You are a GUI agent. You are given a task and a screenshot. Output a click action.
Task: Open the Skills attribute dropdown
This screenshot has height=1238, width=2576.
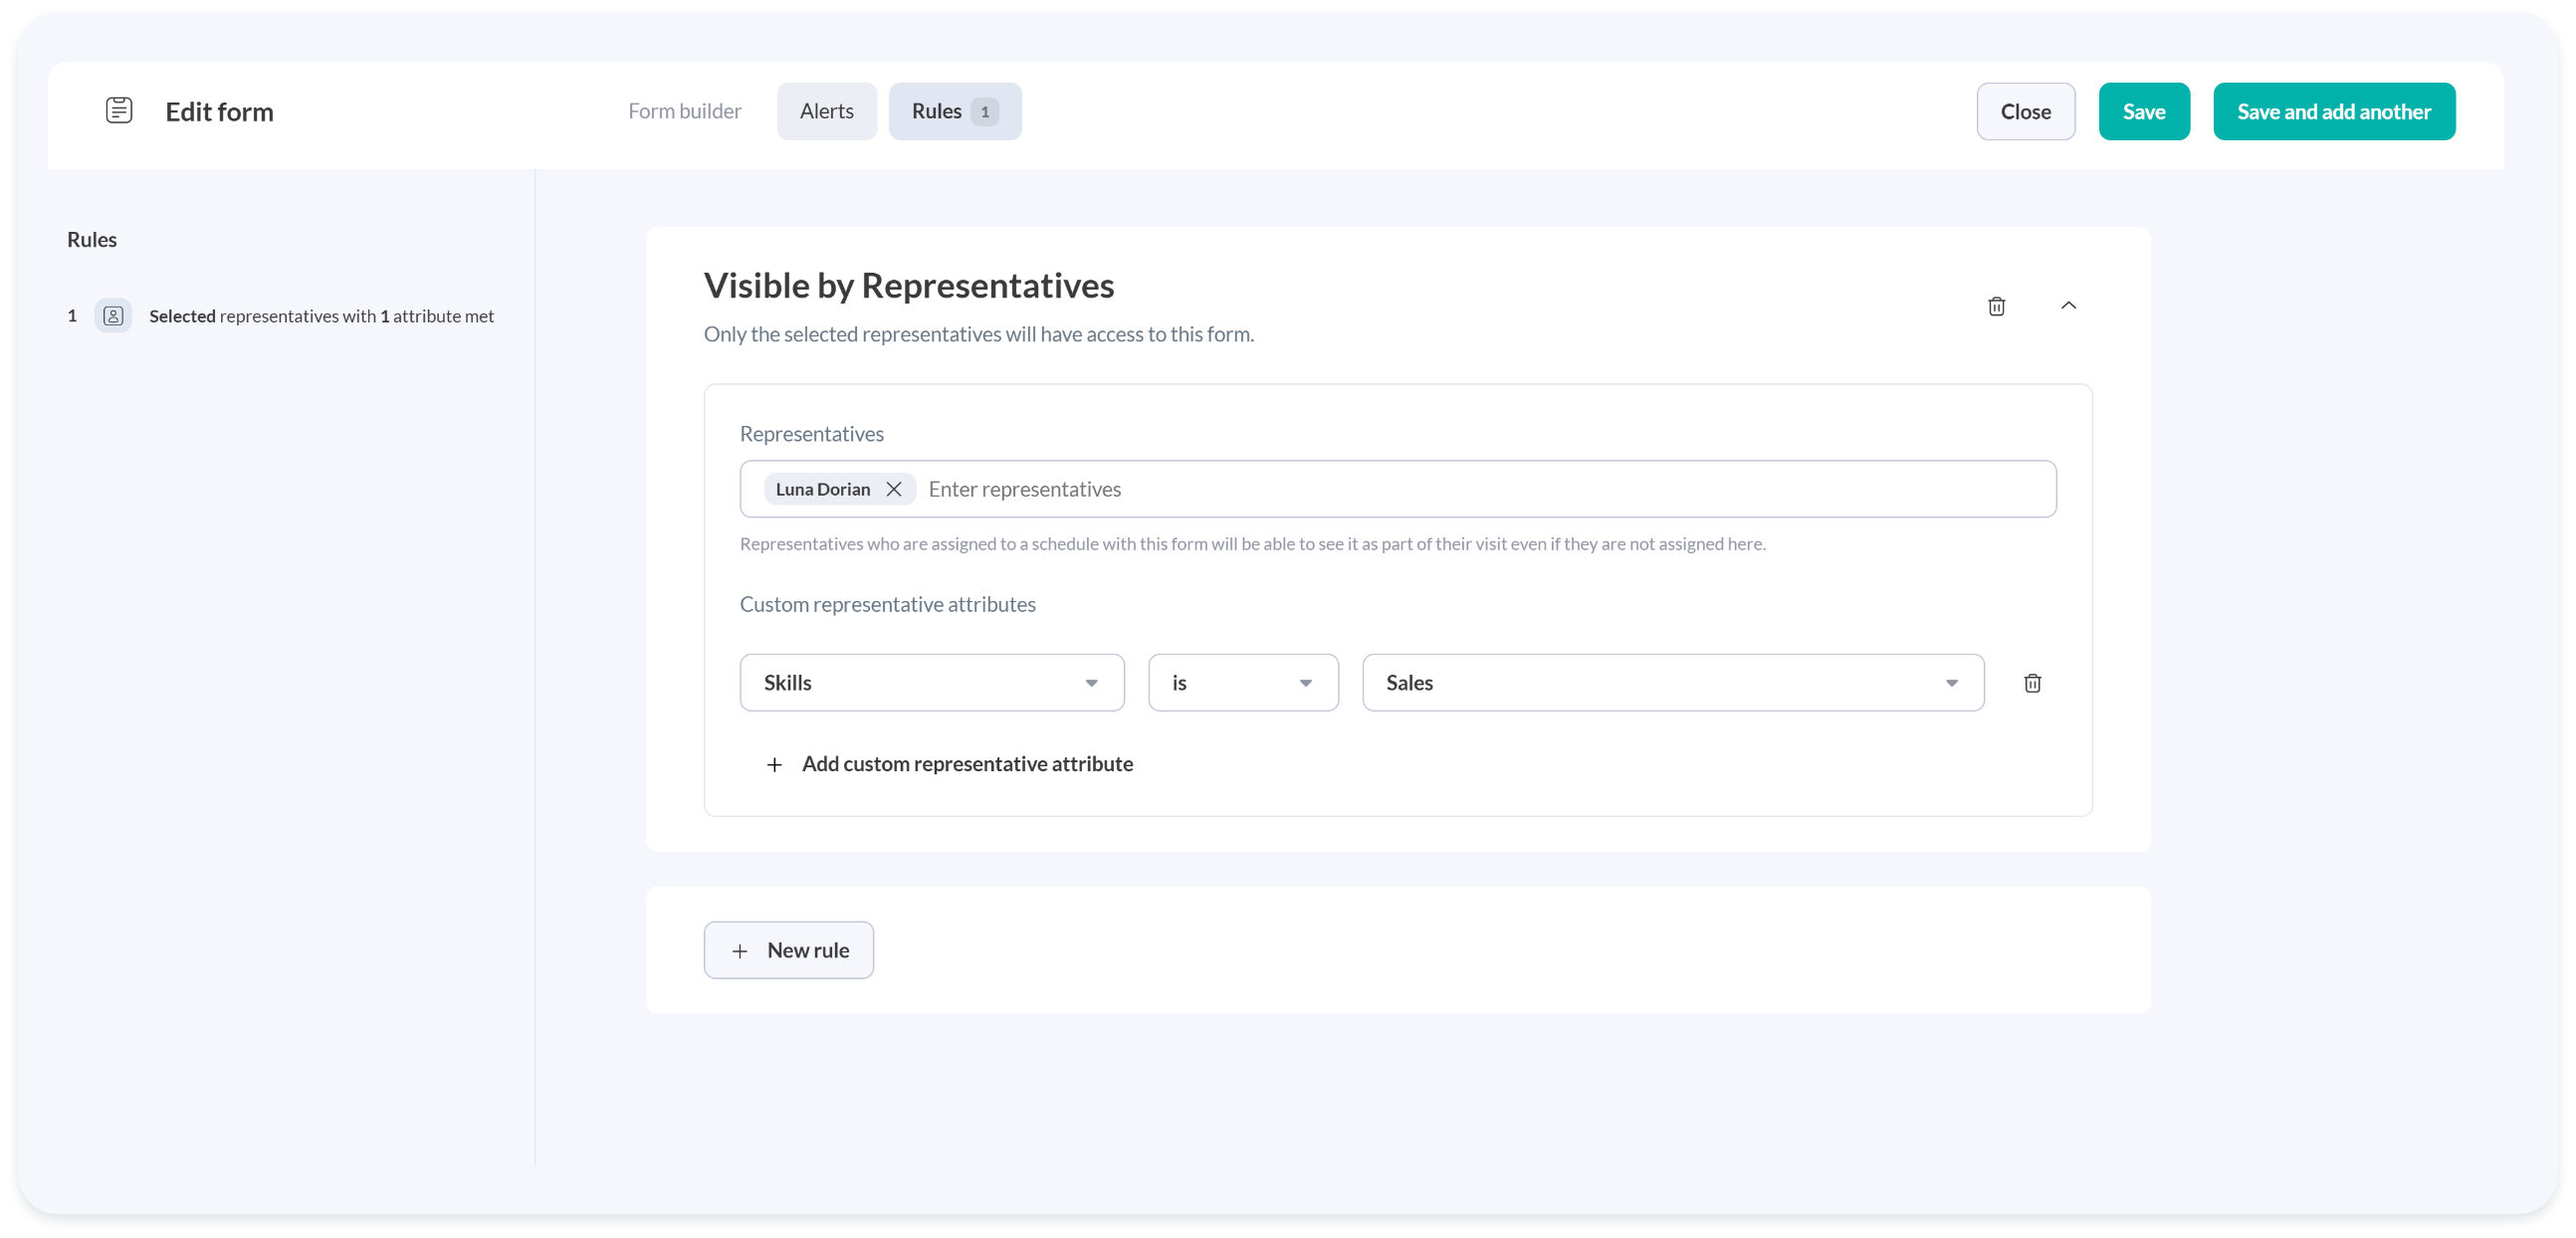click(931, 683)
